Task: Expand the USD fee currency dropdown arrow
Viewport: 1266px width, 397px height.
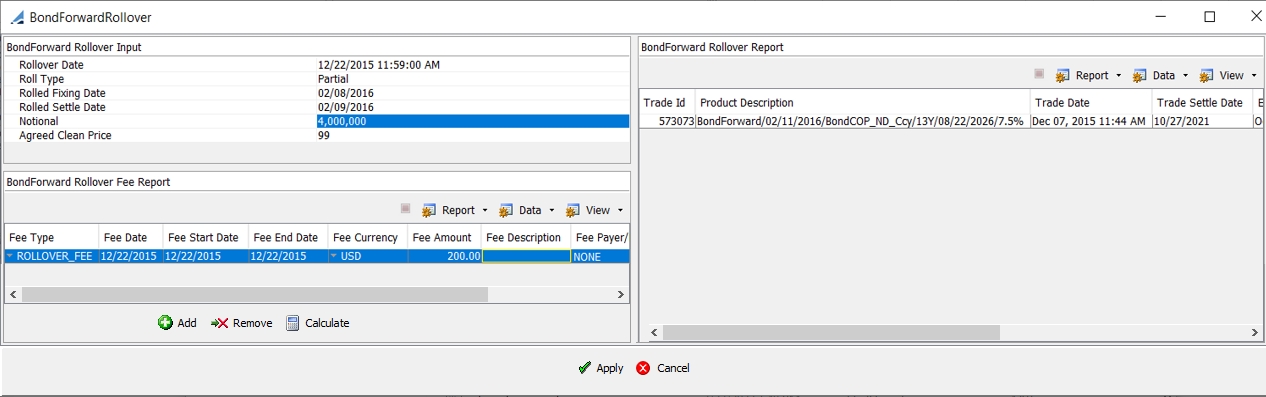Action: point(334,257)
